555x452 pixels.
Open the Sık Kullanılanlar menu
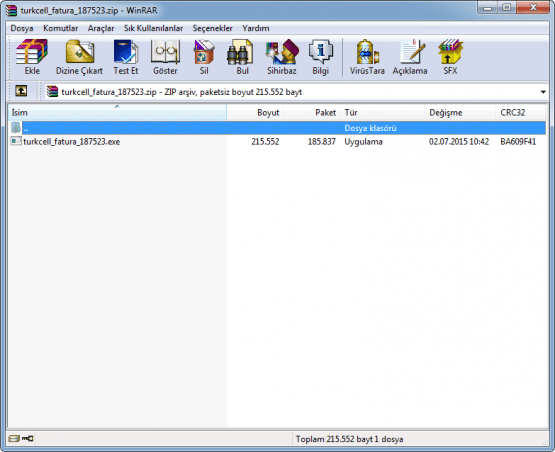(x=153, y=28)
